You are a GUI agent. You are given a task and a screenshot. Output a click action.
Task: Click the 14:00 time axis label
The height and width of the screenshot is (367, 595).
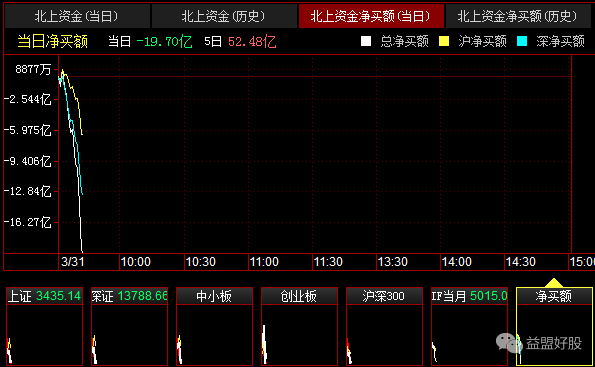(x=456, y=262)
